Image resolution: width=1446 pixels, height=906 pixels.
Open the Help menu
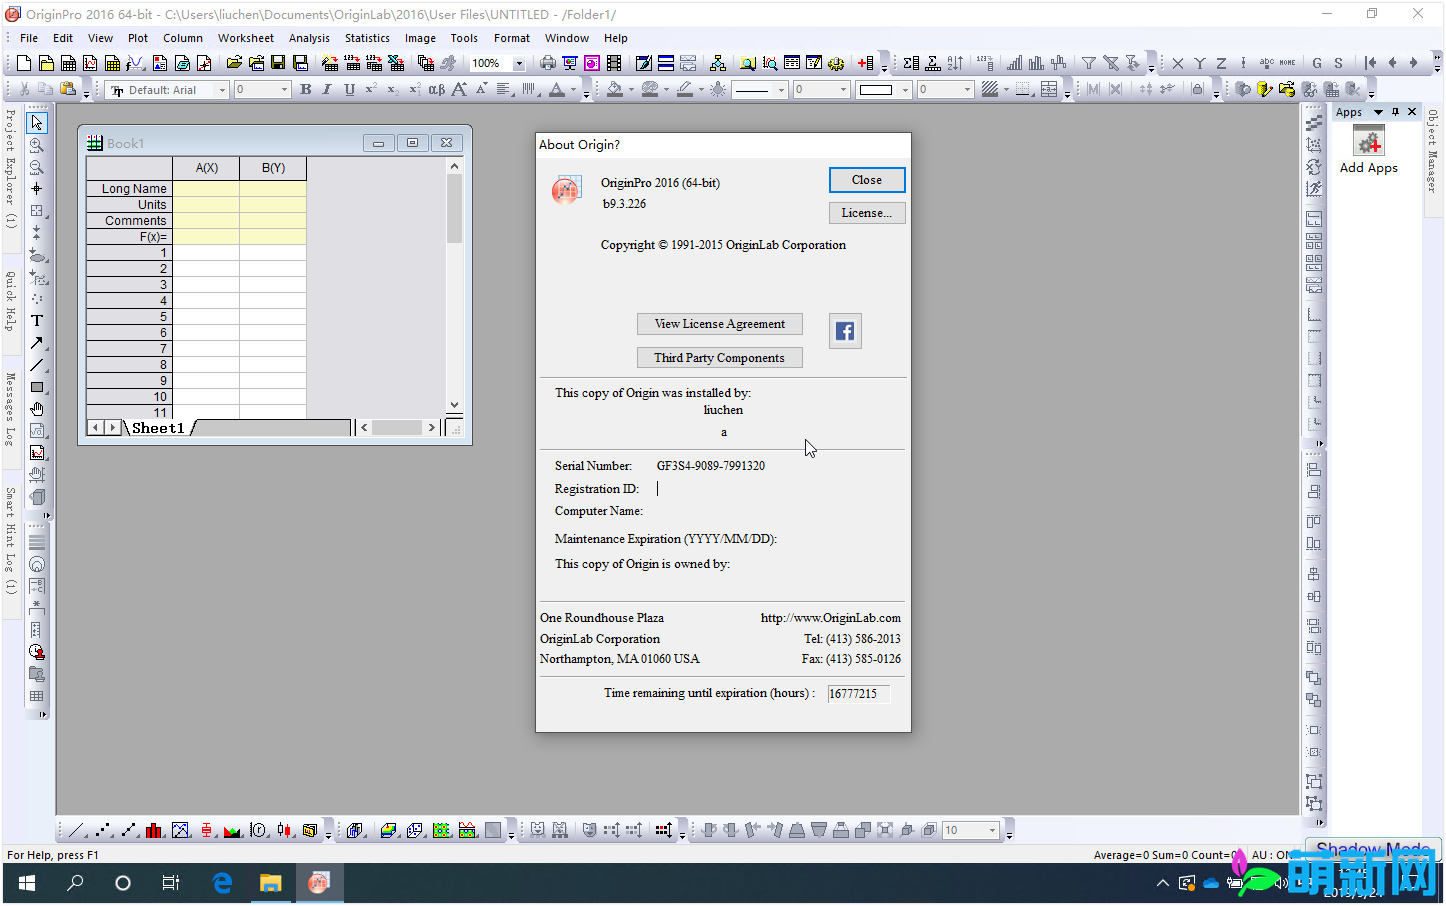[616, 38]
